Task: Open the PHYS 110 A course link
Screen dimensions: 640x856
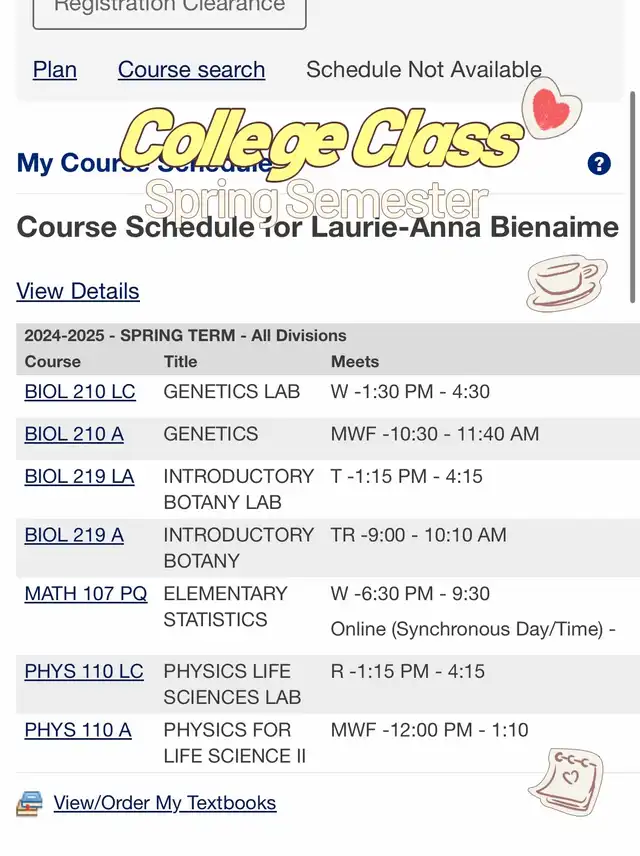Action: pyautogui.click(x=78, y=730)
